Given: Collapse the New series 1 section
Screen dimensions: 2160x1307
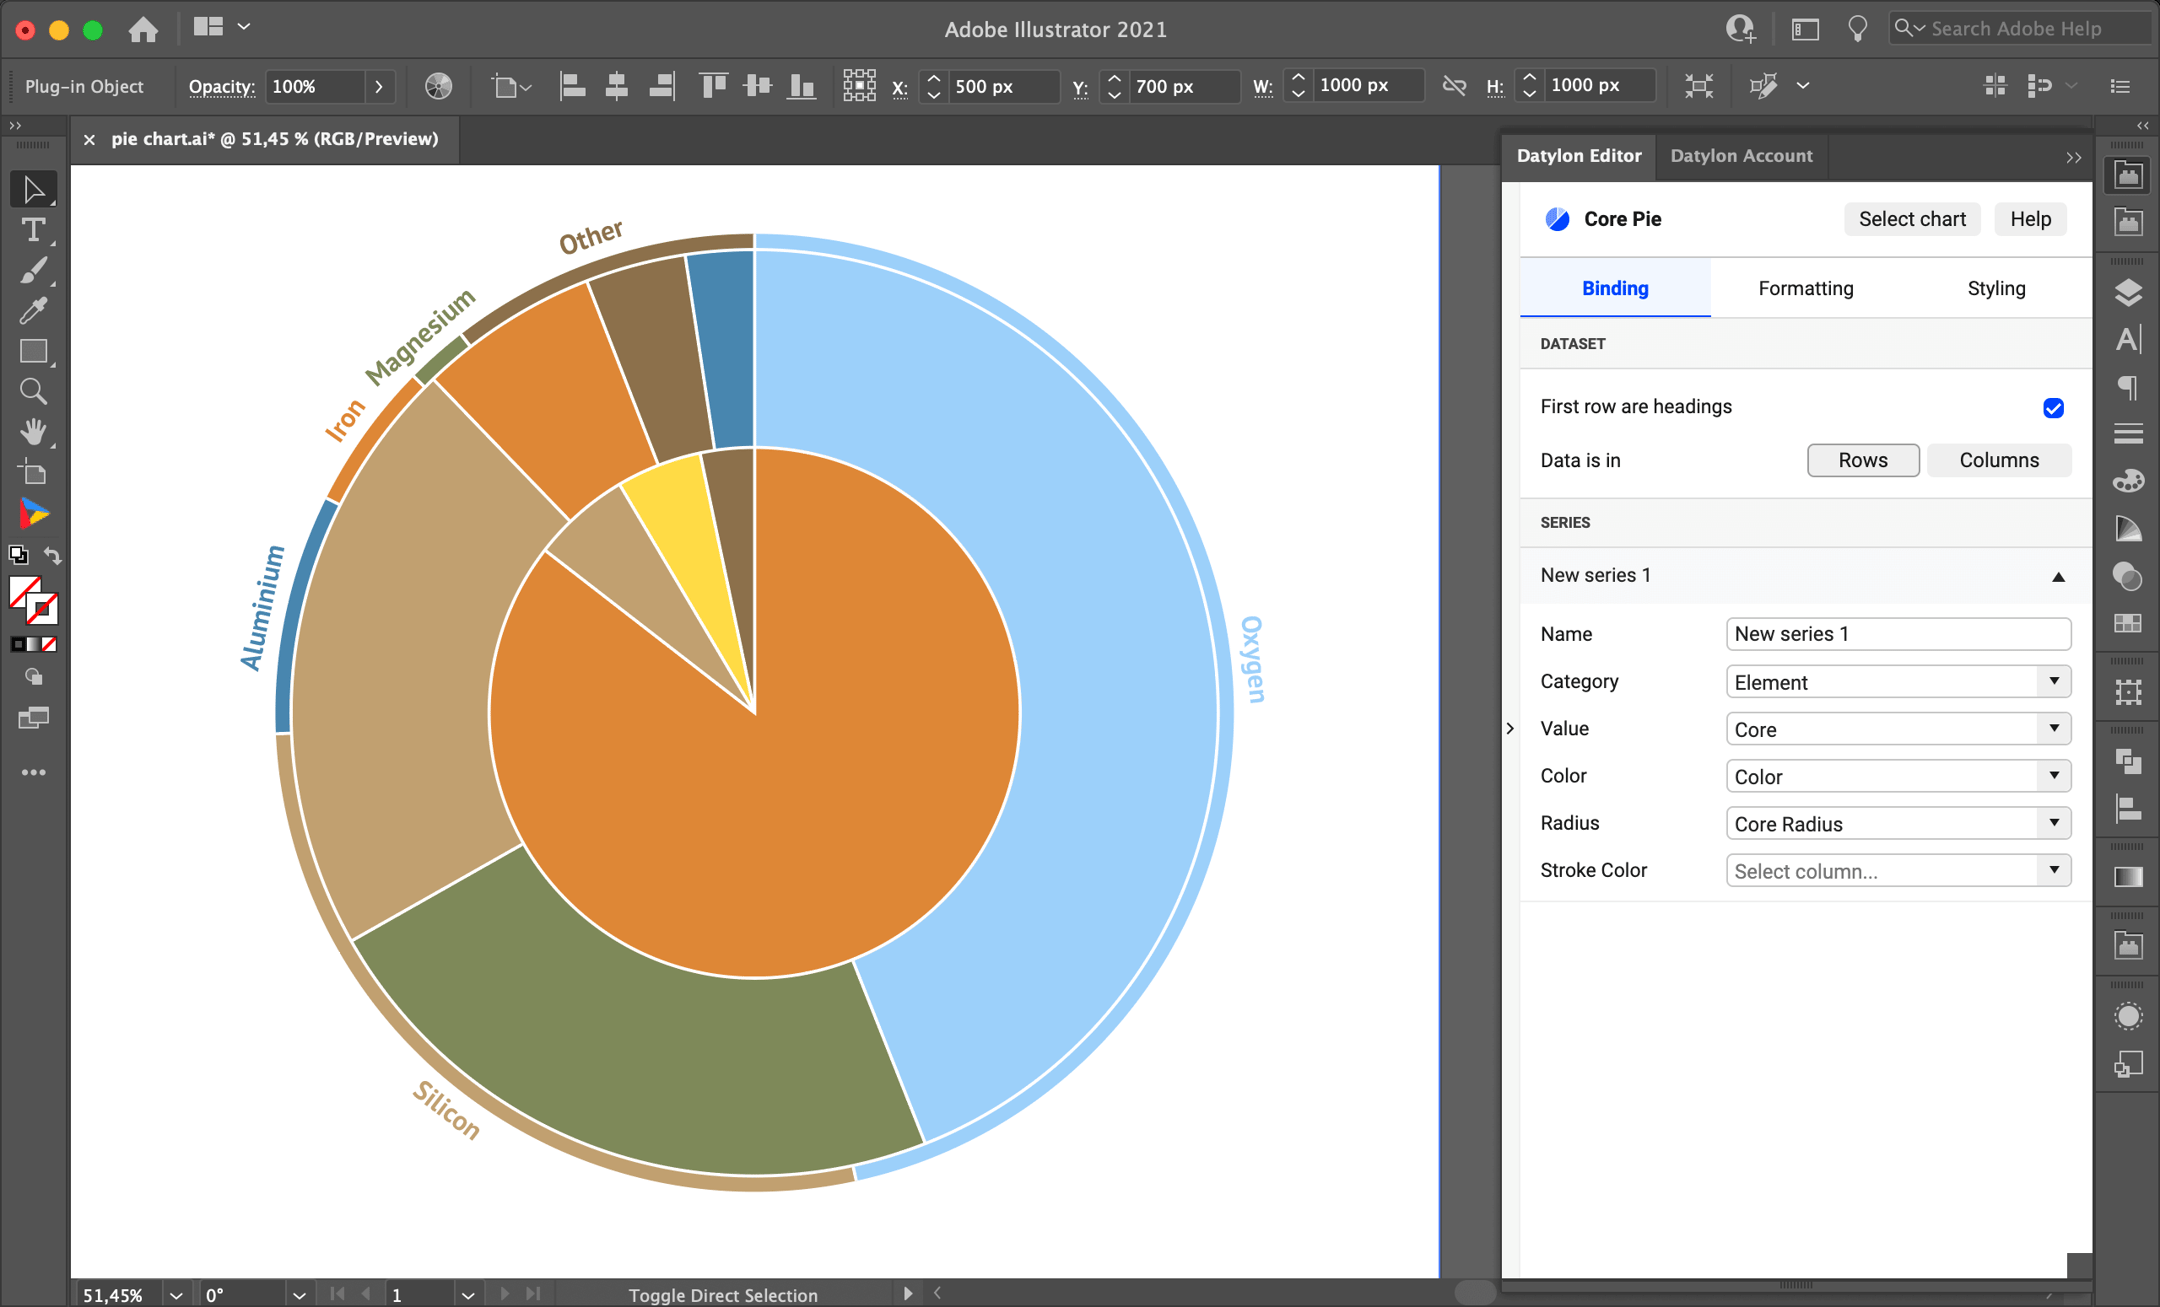Looking at the screenshot, I should click(x=2057, y=577).
